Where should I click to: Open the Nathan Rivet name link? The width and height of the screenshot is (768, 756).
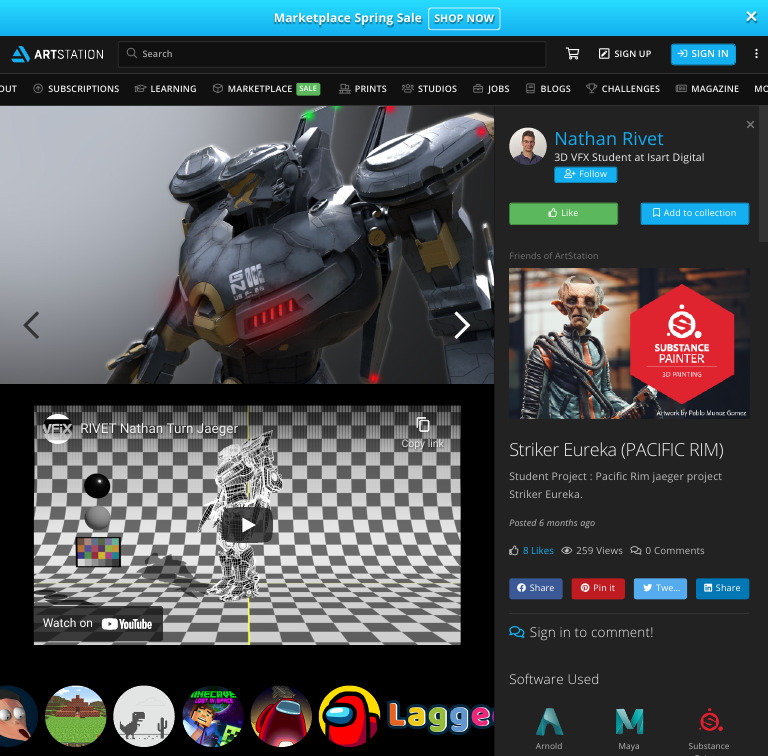click(x=609, y=139)
